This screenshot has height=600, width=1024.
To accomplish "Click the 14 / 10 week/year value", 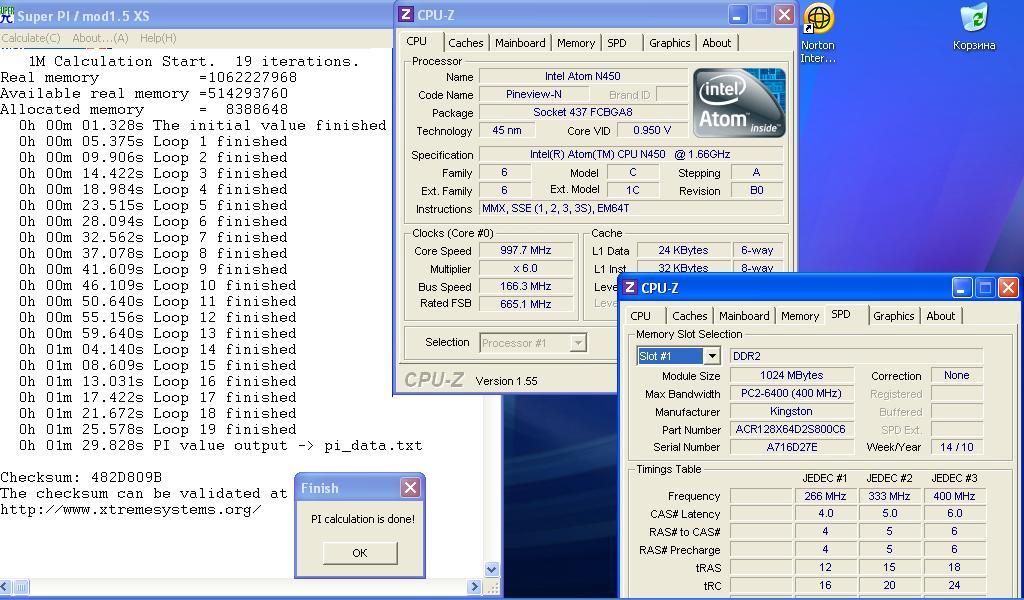I will pos(956,447).
